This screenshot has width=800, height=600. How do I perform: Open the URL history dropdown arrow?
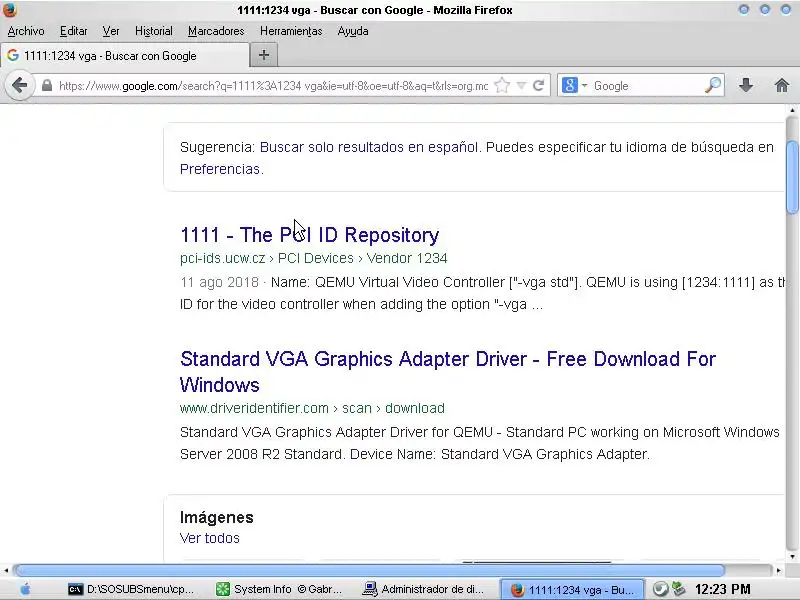[x=521, y=85]
